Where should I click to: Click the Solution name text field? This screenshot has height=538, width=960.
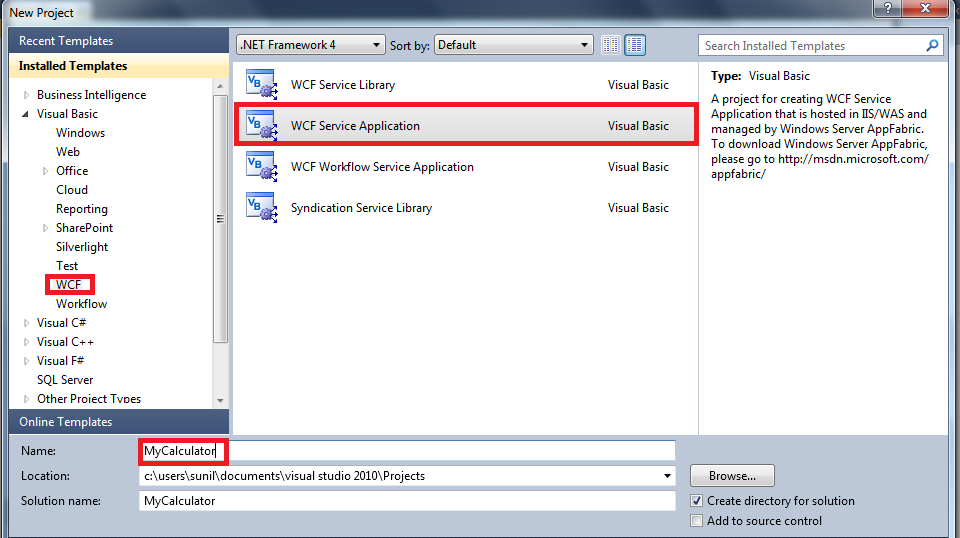point(407,501)
